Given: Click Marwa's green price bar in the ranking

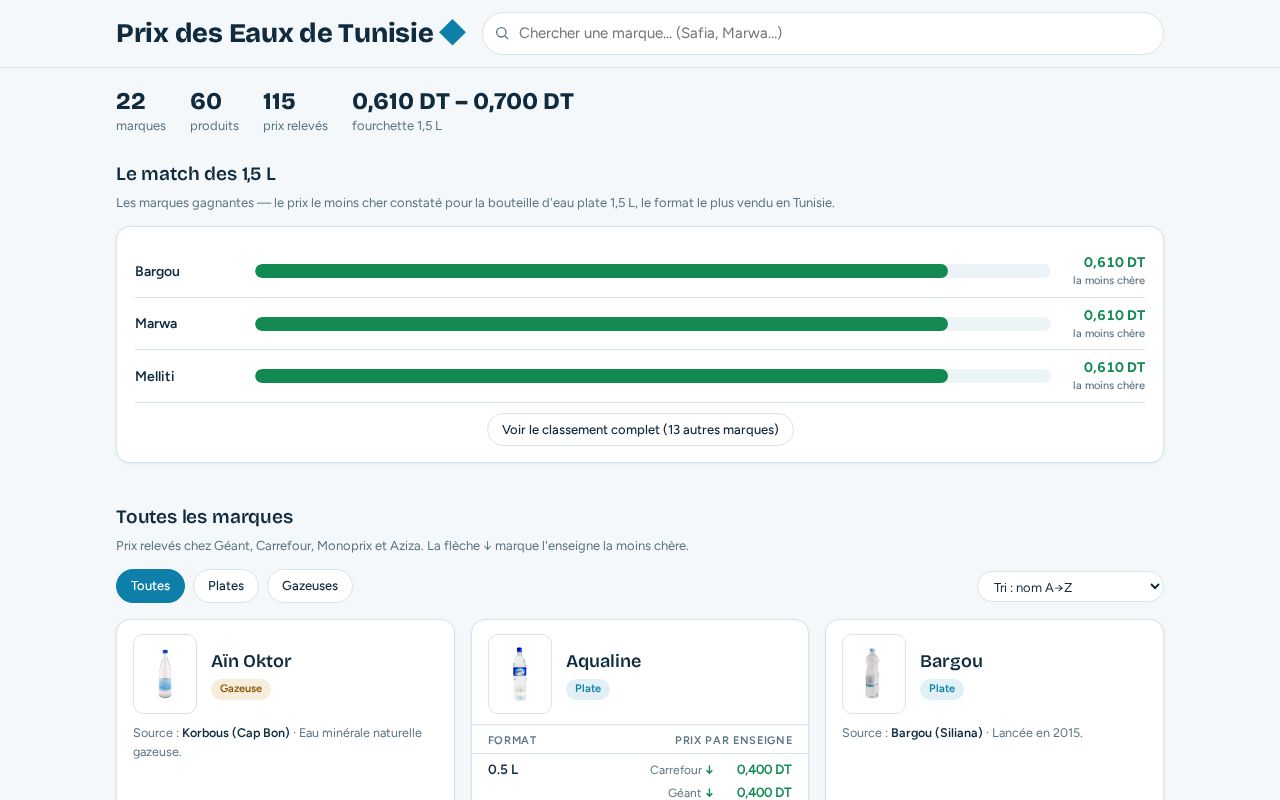Looking at the screenshot, I should point(601,324).
